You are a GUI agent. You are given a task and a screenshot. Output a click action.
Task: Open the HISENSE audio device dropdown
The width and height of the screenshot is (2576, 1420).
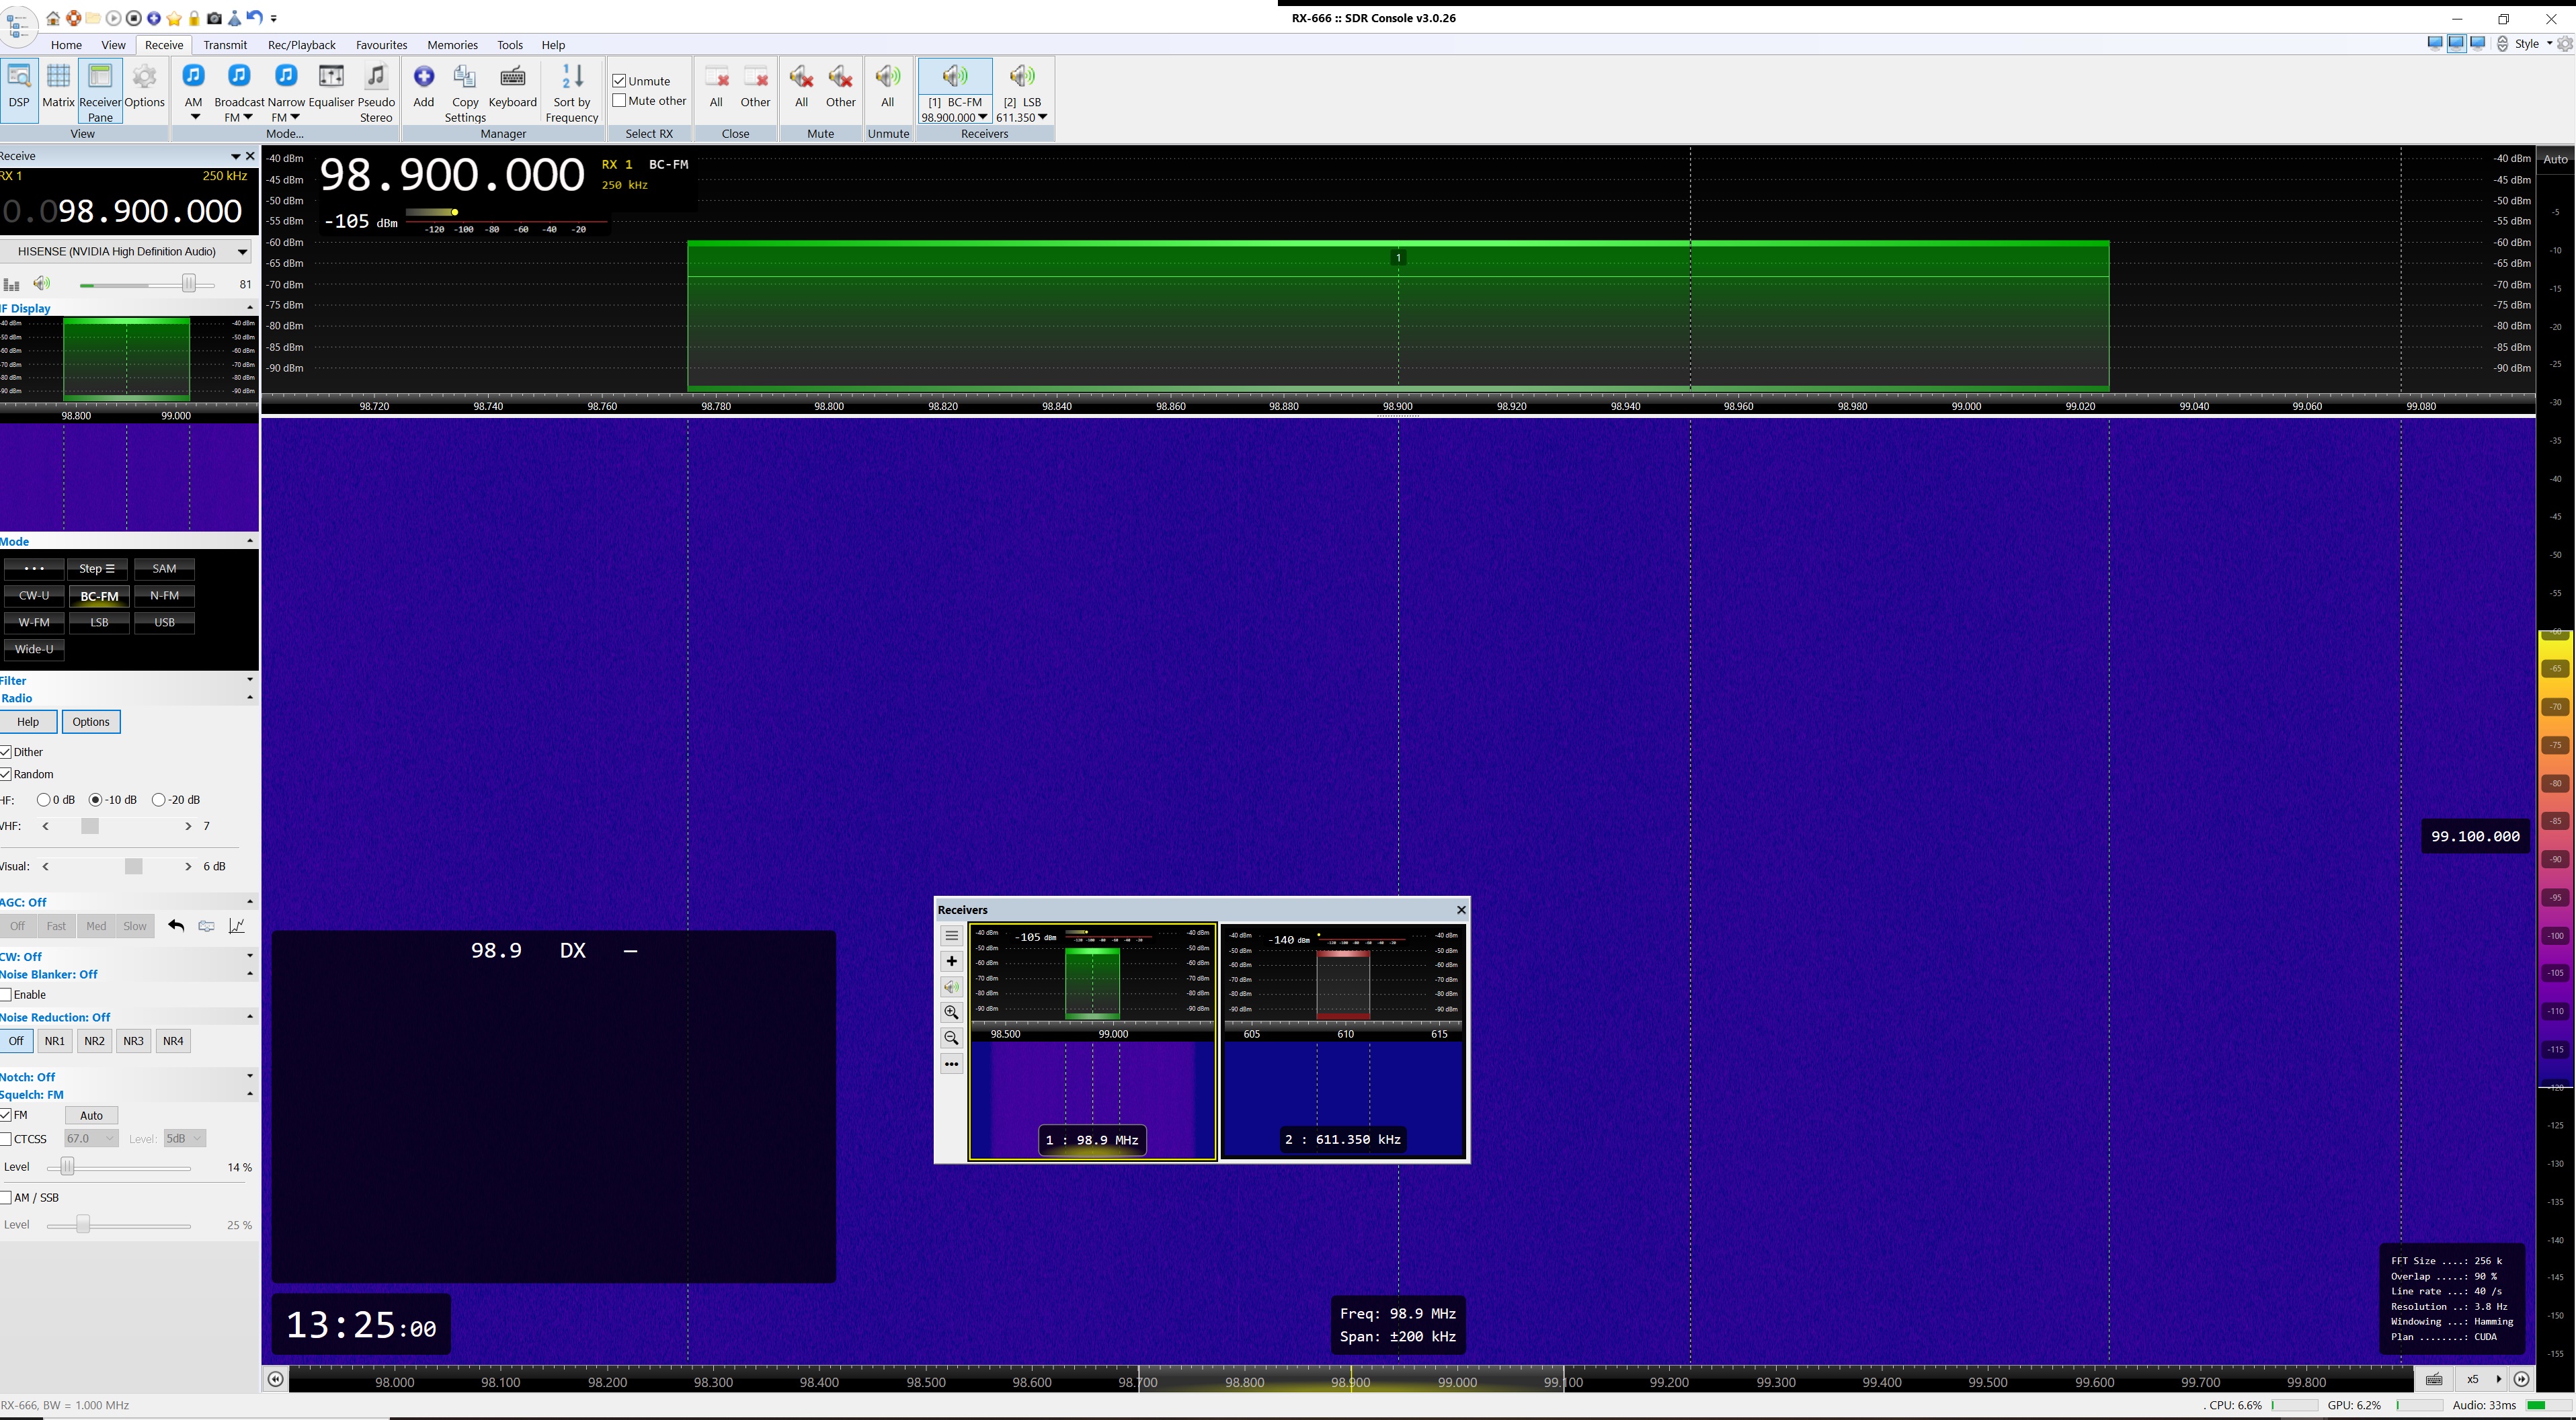[241, 252]
